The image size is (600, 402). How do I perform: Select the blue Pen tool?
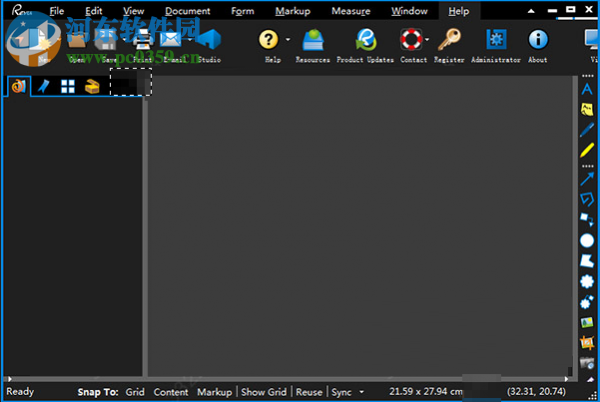tap(587, 130)
